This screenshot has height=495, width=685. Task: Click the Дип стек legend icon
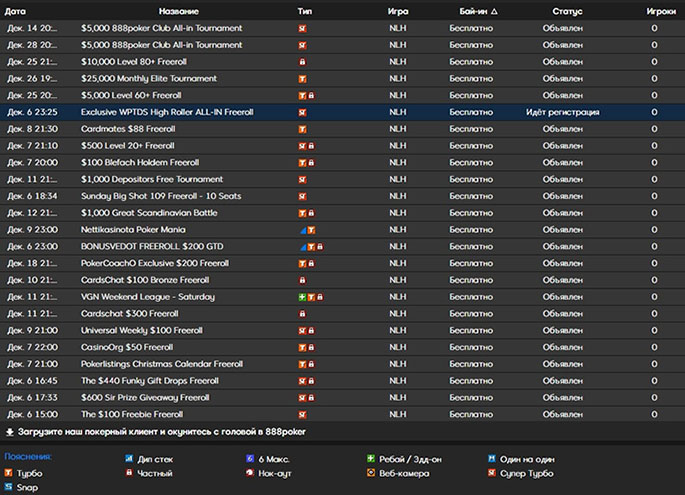[x=129, y=458]
